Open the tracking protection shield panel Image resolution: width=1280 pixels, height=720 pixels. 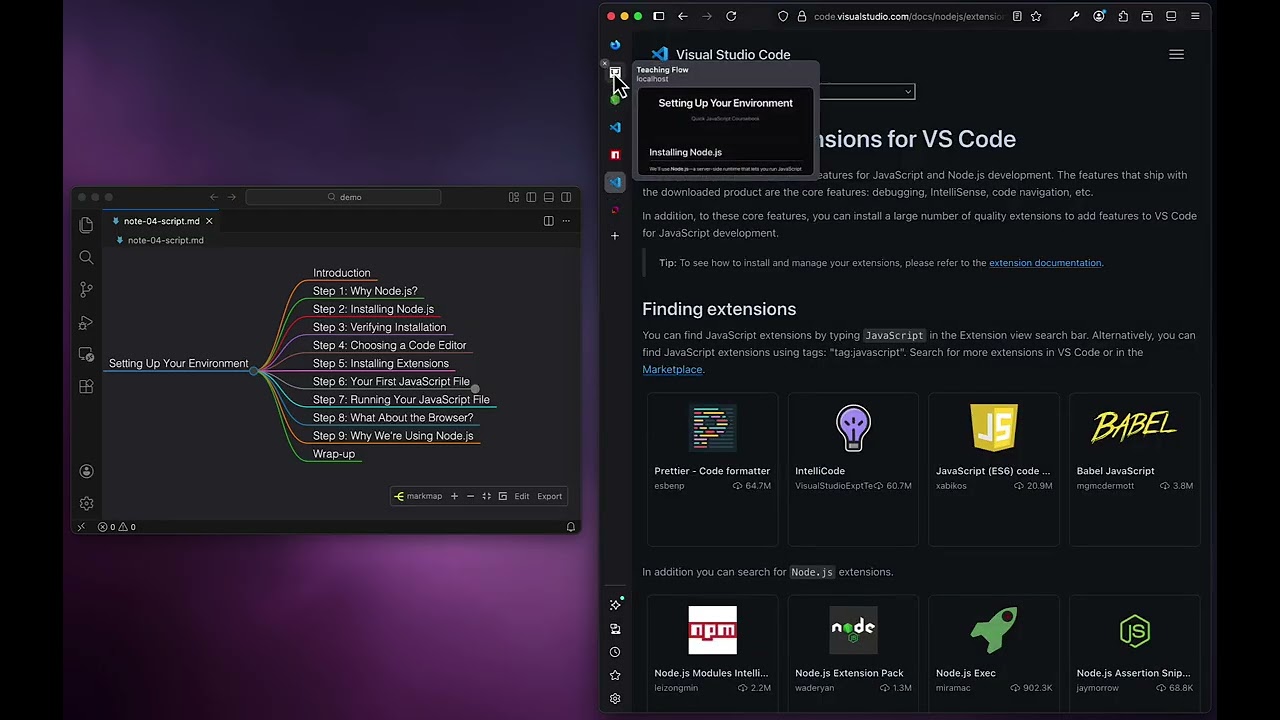783,16
